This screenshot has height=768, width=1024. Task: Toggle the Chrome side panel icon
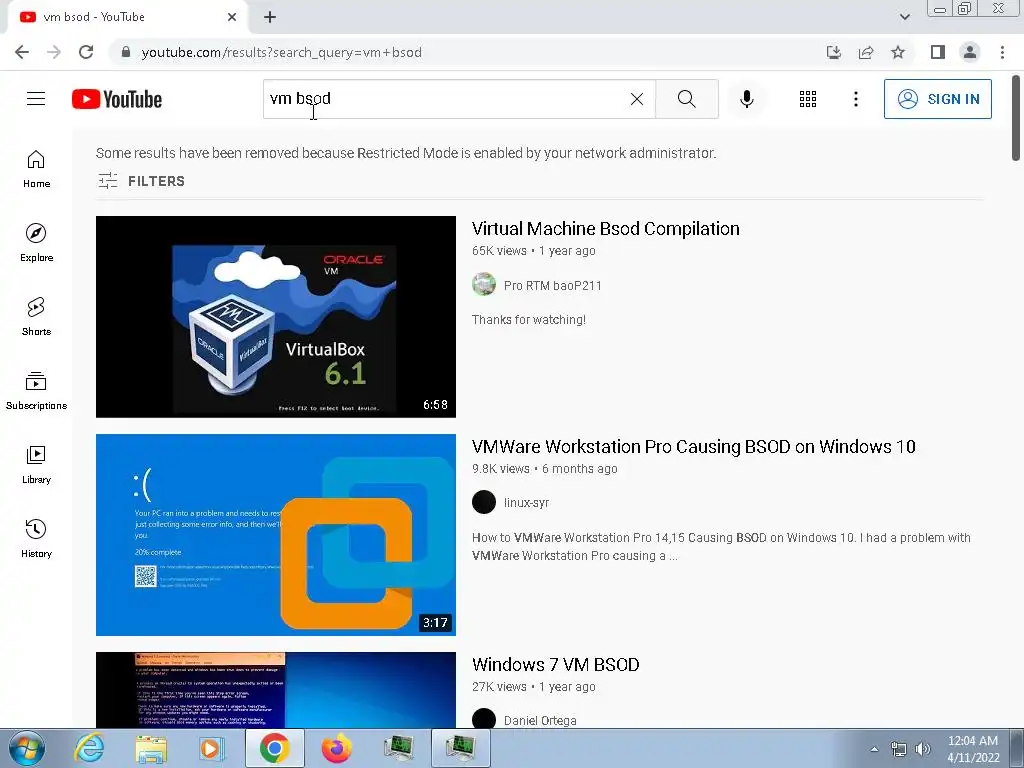point(938,52)
